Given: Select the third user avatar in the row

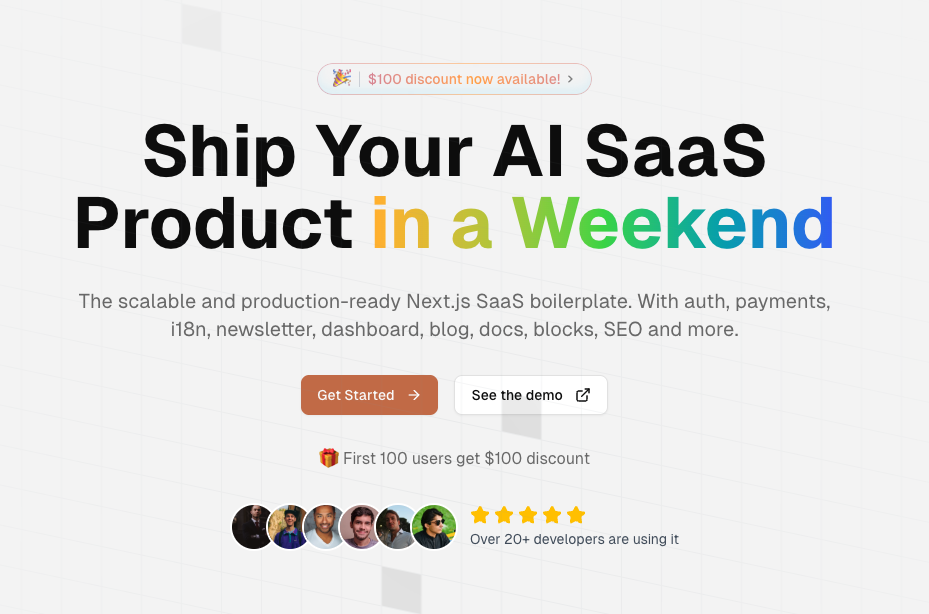Looking at the screenshot, I should point(325,527).
